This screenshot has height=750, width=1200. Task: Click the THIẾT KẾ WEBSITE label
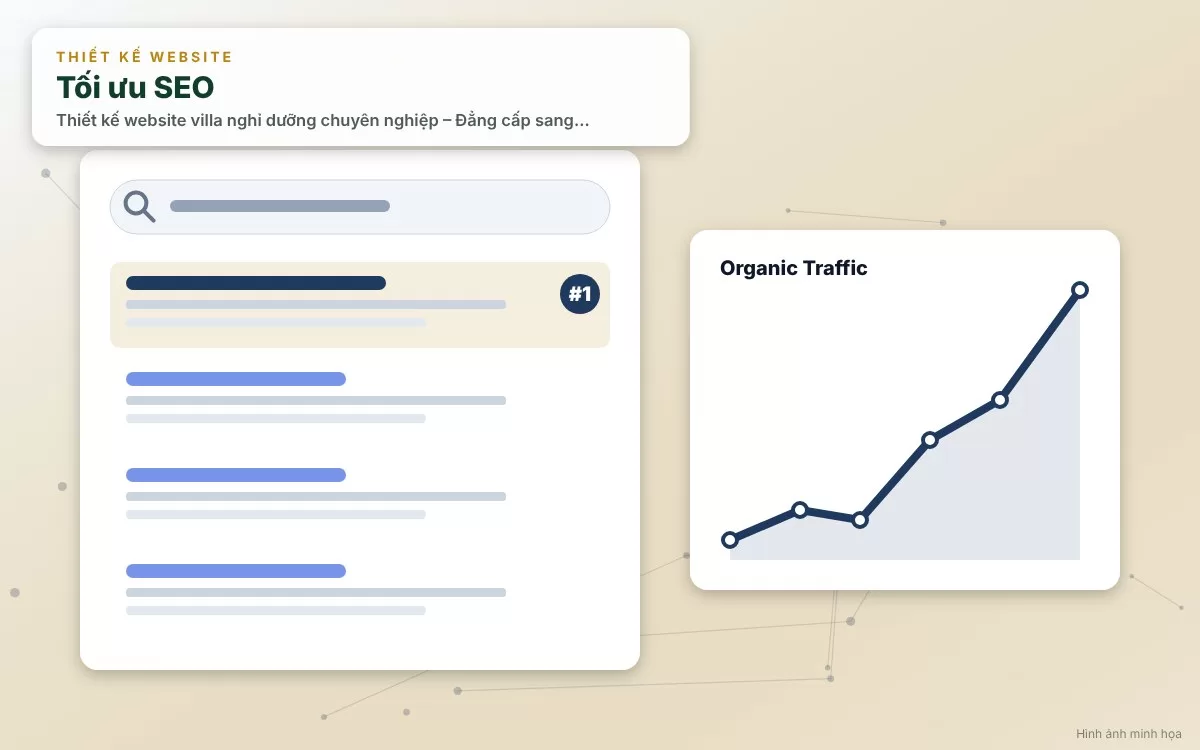tap(144, 57)
